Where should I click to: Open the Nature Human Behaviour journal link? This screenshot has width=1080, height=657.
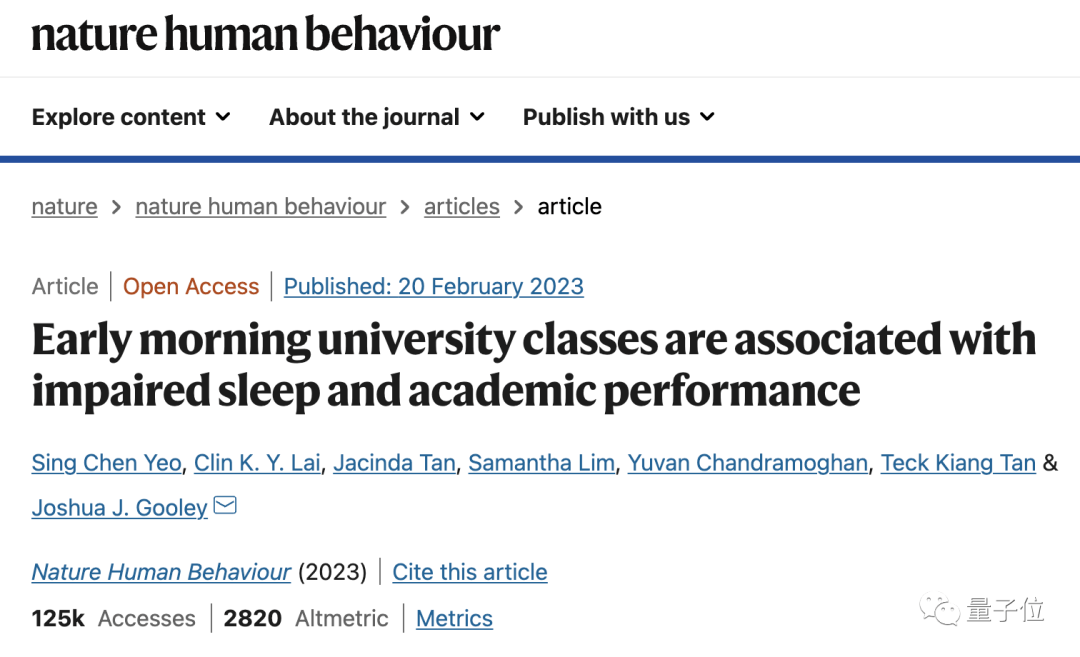[161, 572]
